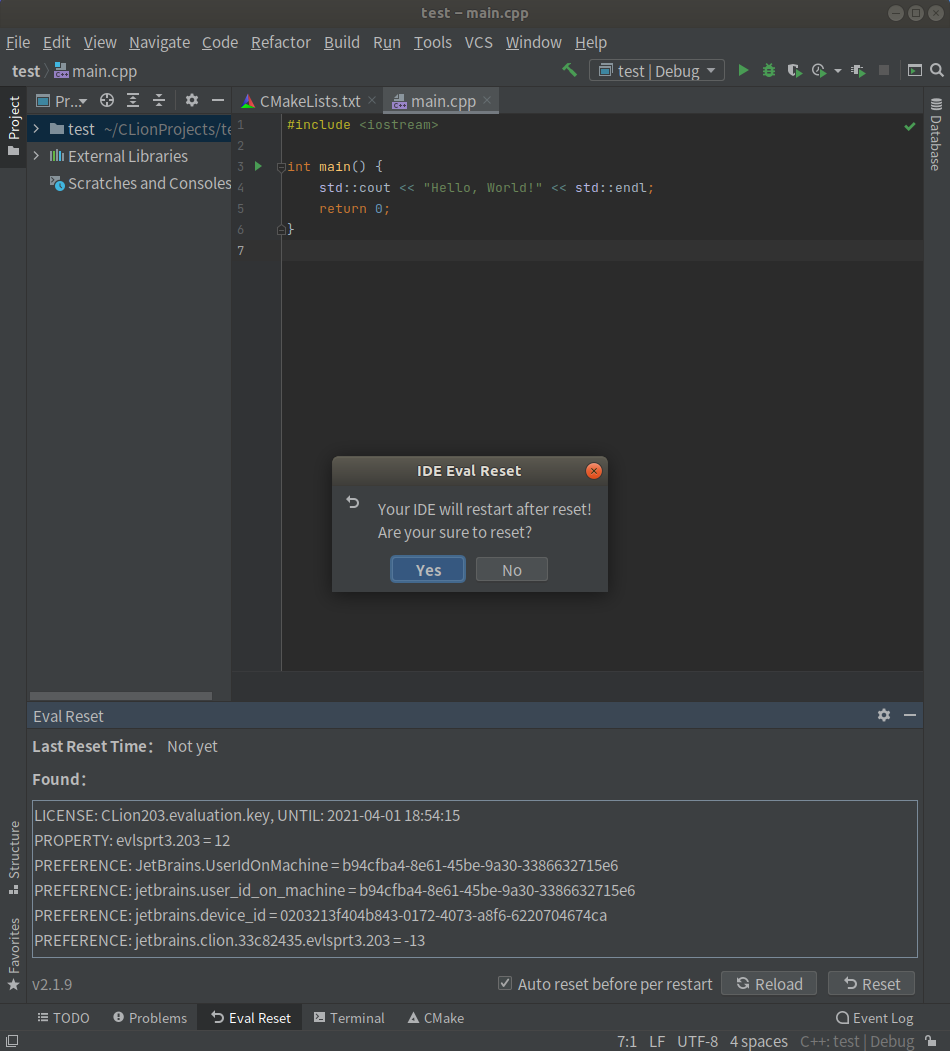
Task: Open Search Everywhere magnifier icon
Action: tap(937, 70)
